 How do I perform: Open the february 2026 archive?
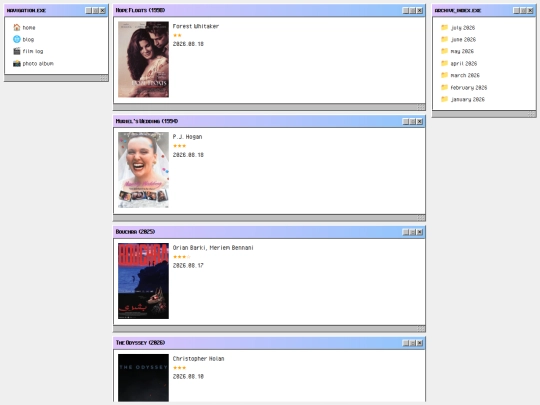point(469,87)
